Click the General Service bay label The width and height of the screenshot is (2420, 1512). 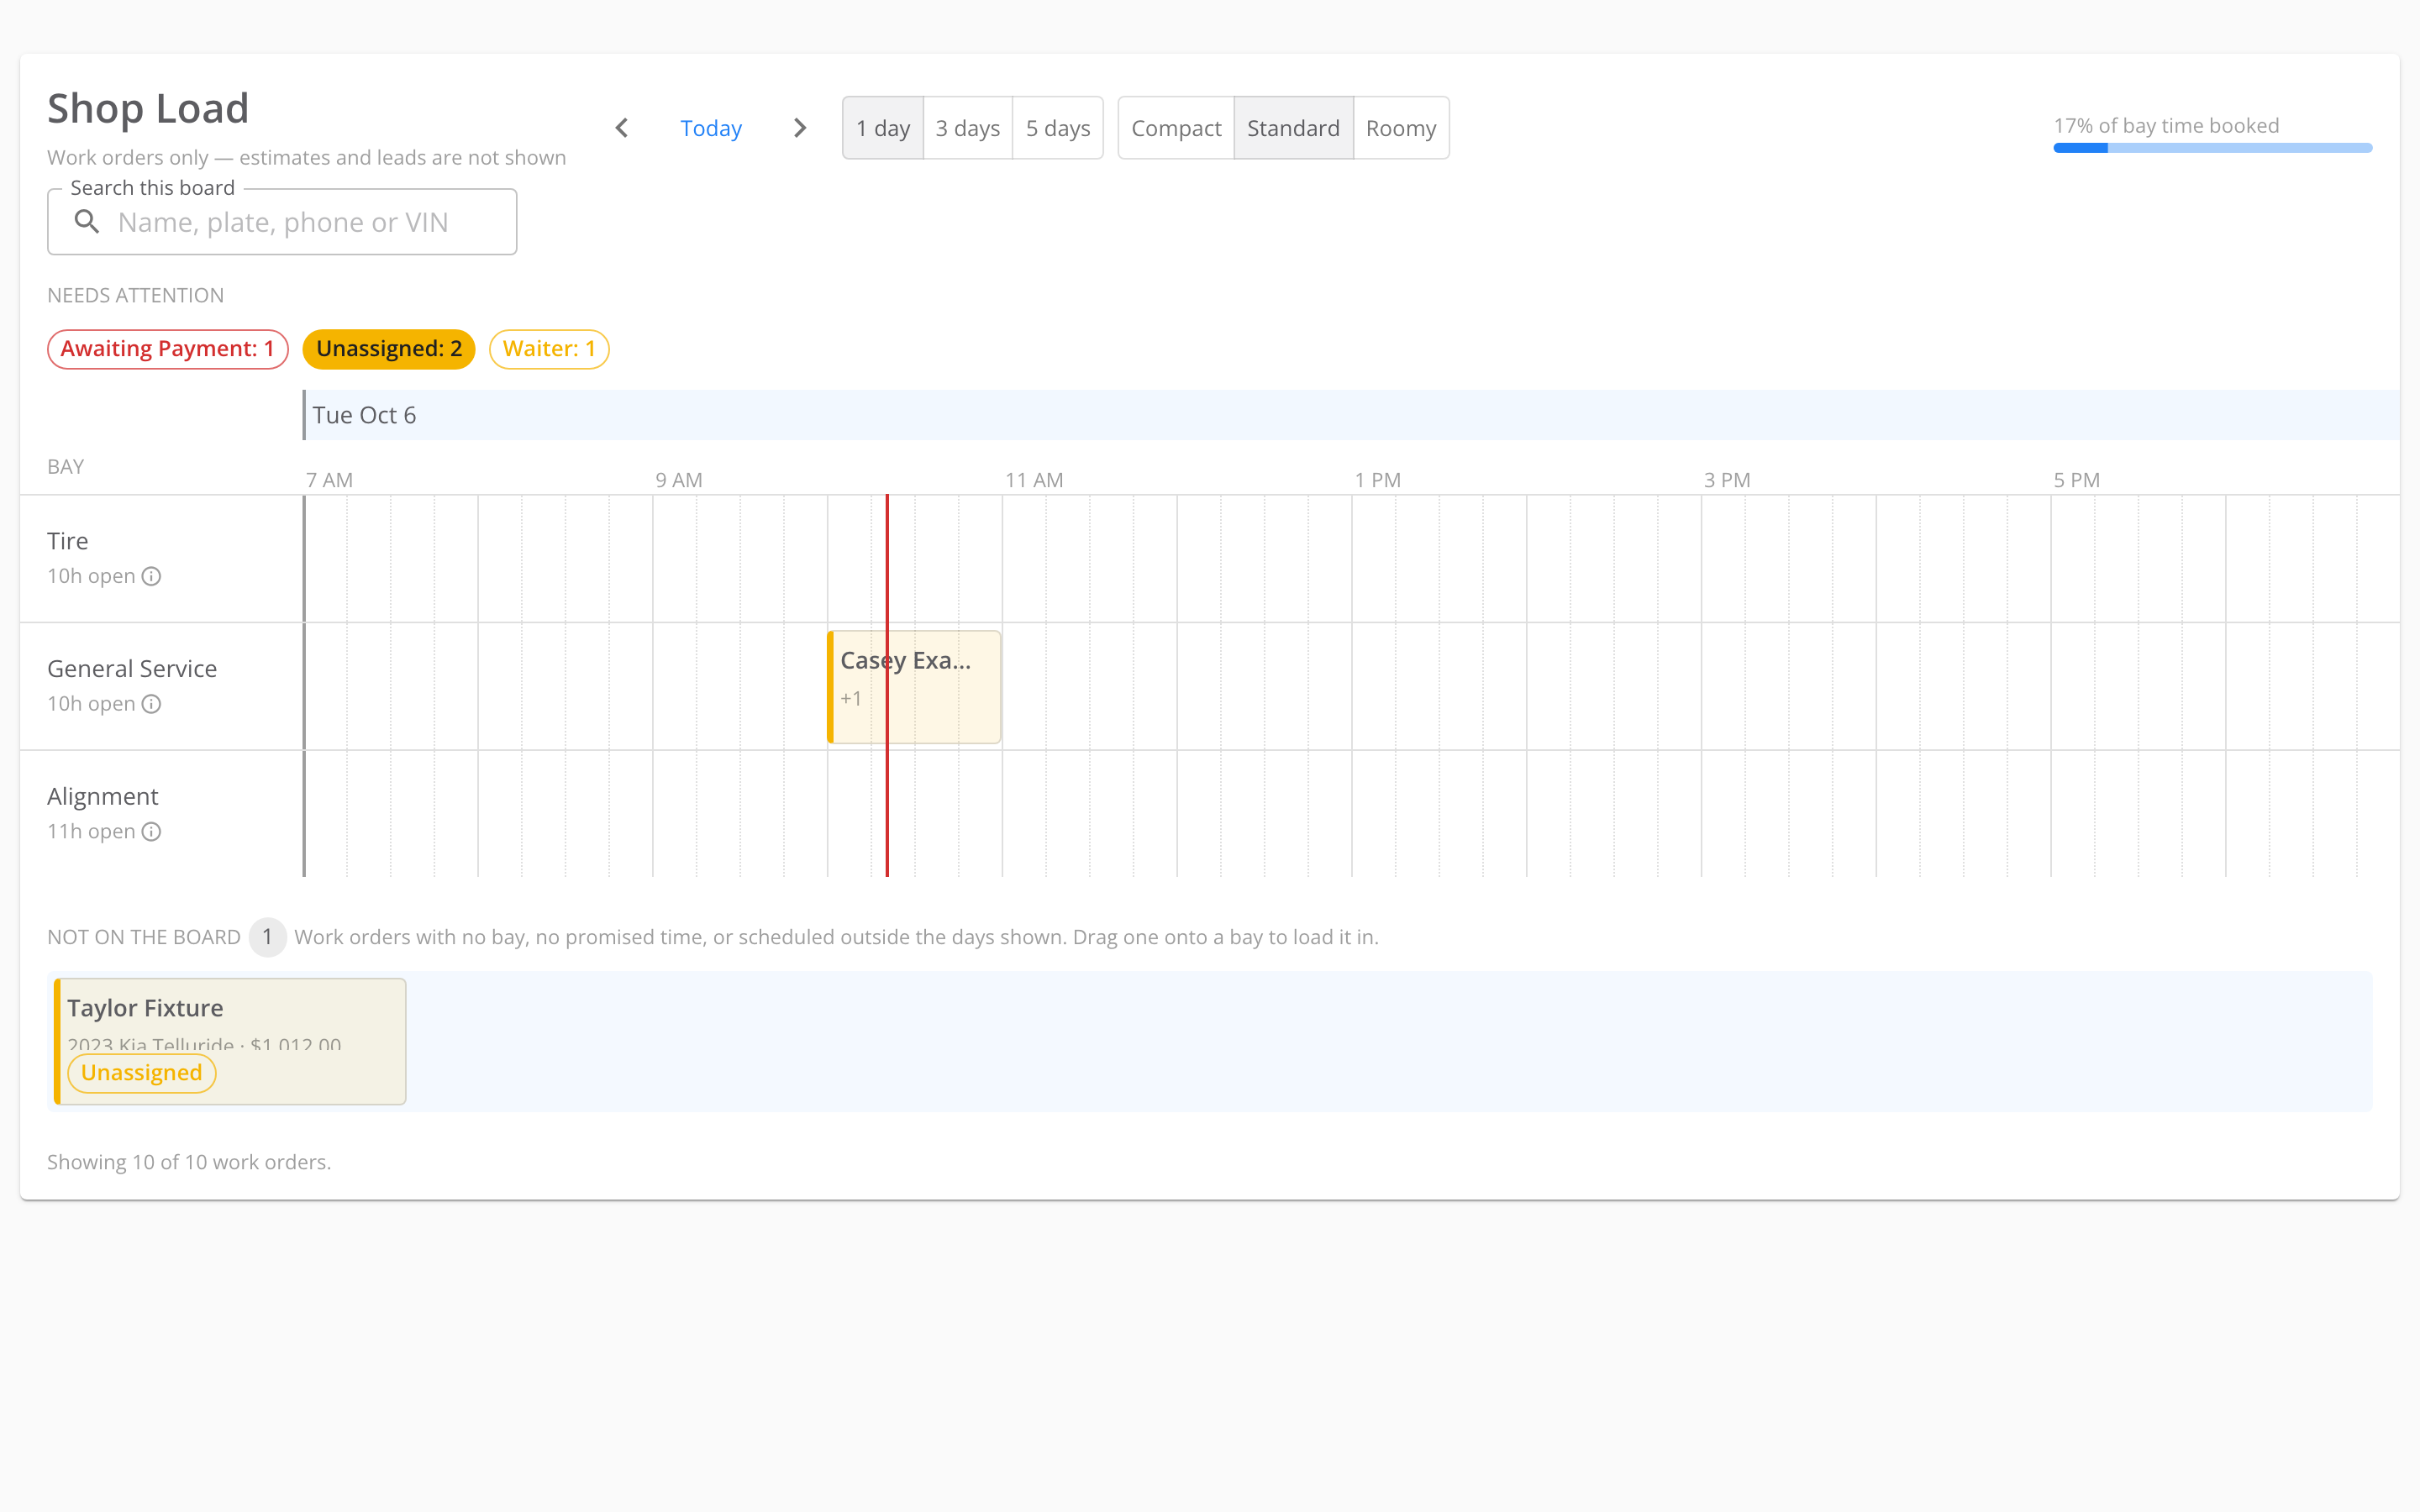pos(132,669)
